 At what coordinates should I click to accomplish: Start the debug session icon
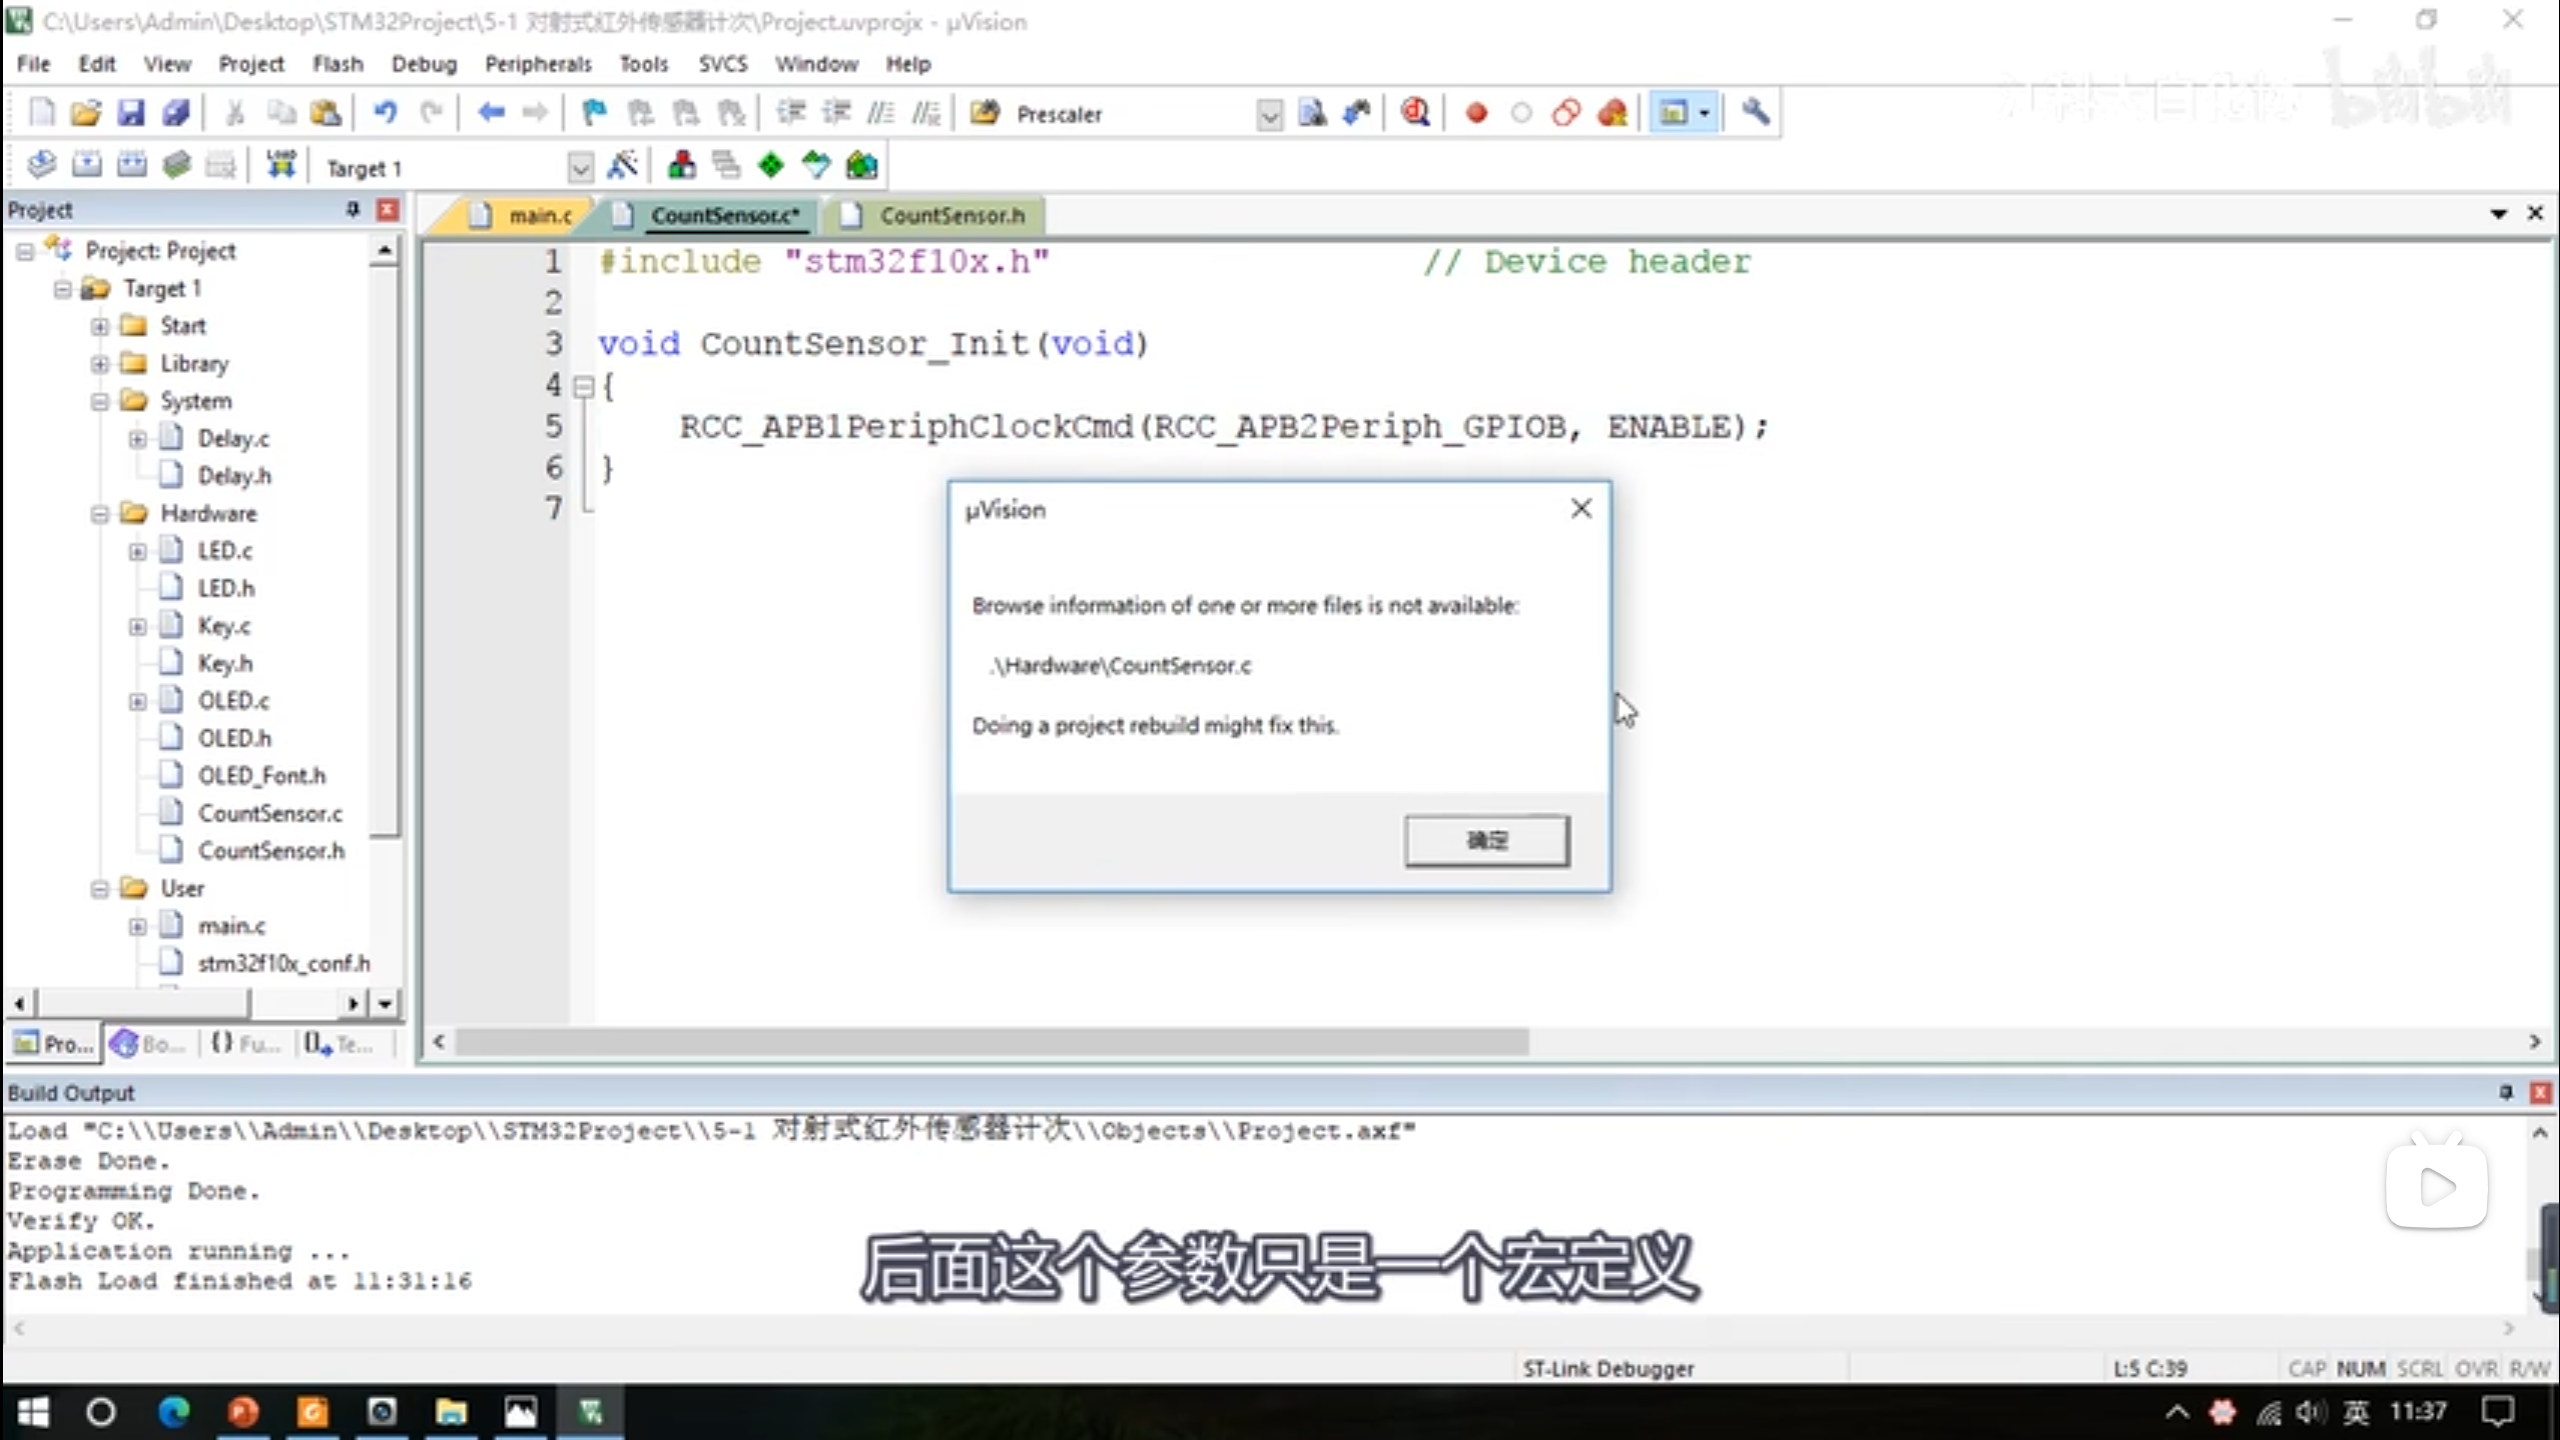(1415, 113)
